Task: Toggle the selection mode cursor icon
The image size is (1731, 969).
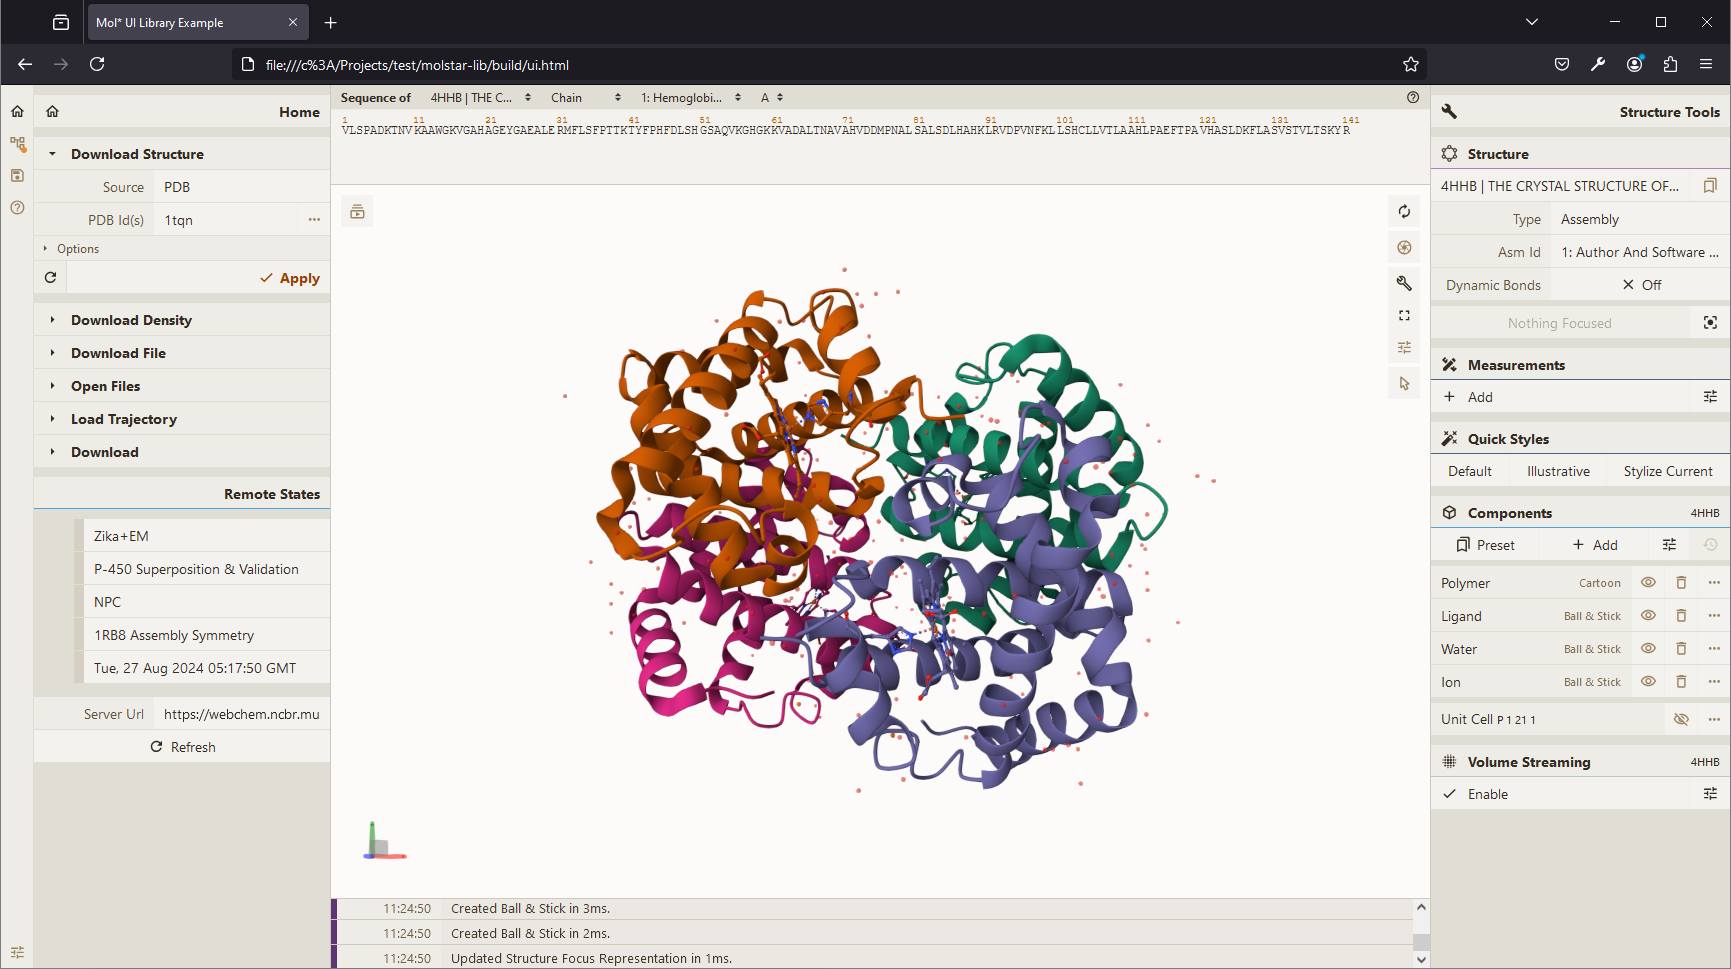Action: [1404, 383]
